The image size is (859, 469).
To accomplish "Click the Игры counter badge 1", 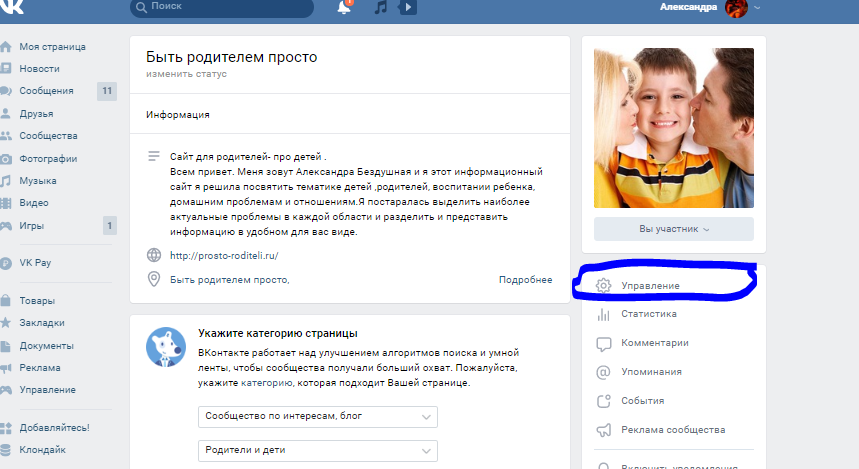I will pos(110,226).
